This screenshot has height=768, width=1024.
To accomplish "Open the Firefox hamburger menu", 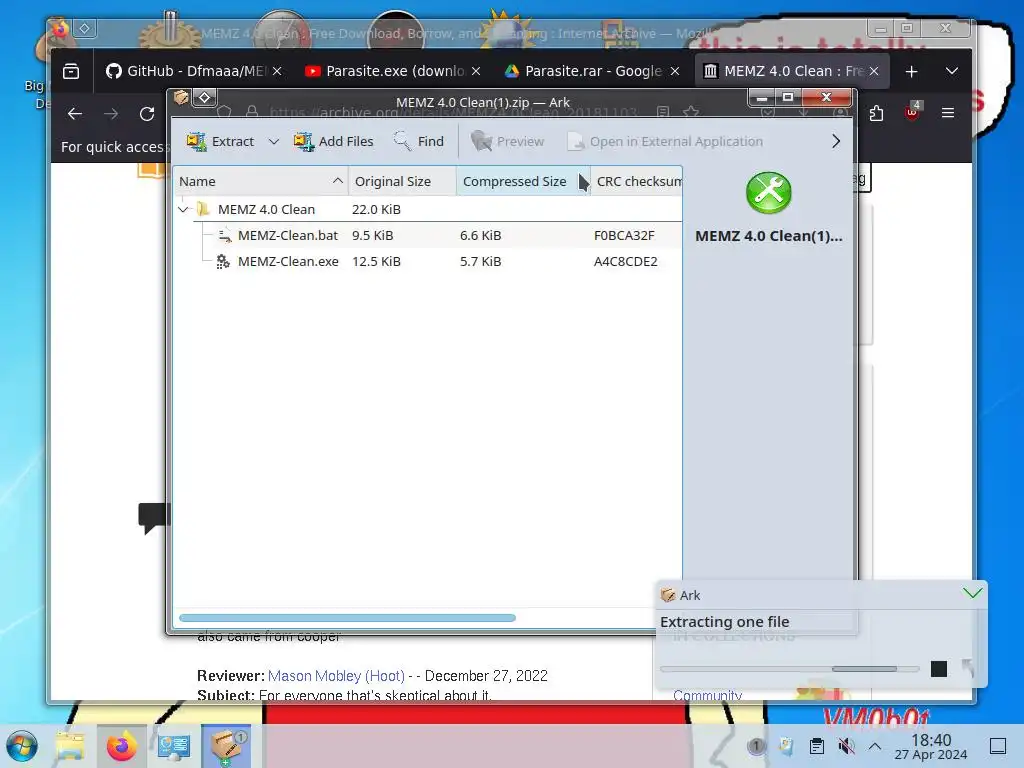I will 948,114.
